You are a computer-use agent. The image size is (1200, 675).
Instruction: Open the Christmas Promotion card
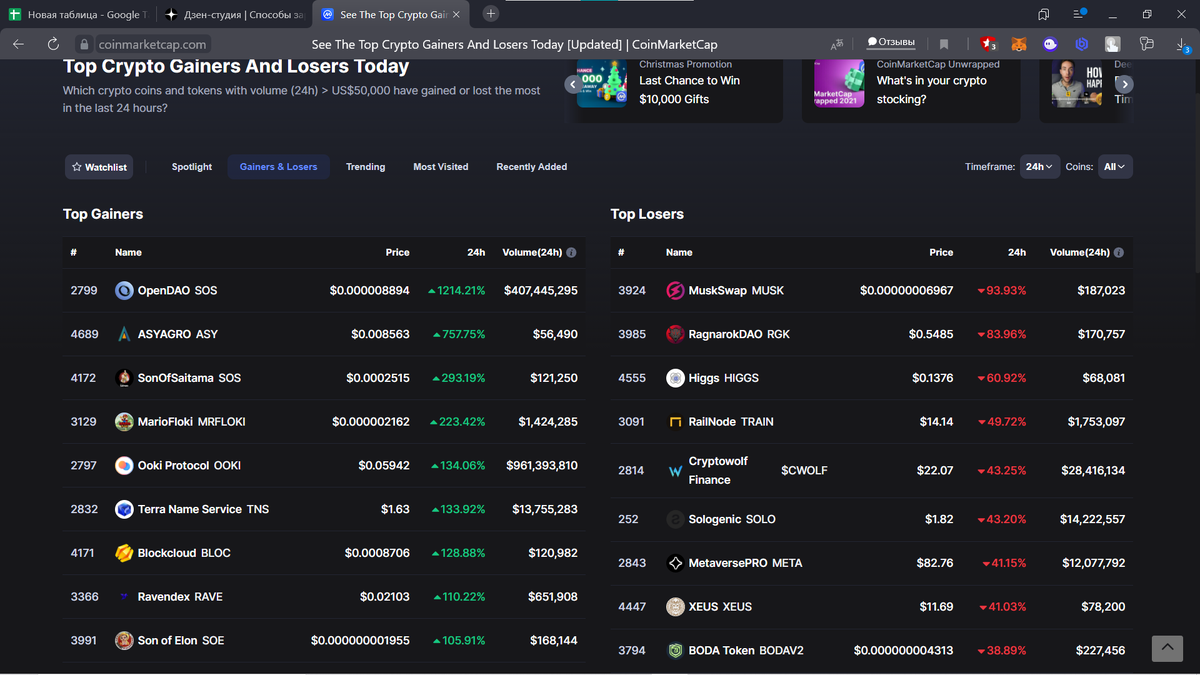[x=676, y=90]
